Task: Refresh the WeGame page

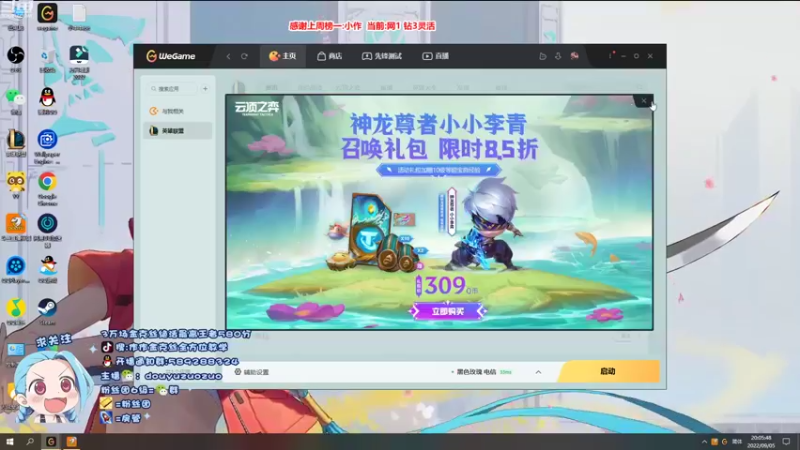Action: point(244,56)
